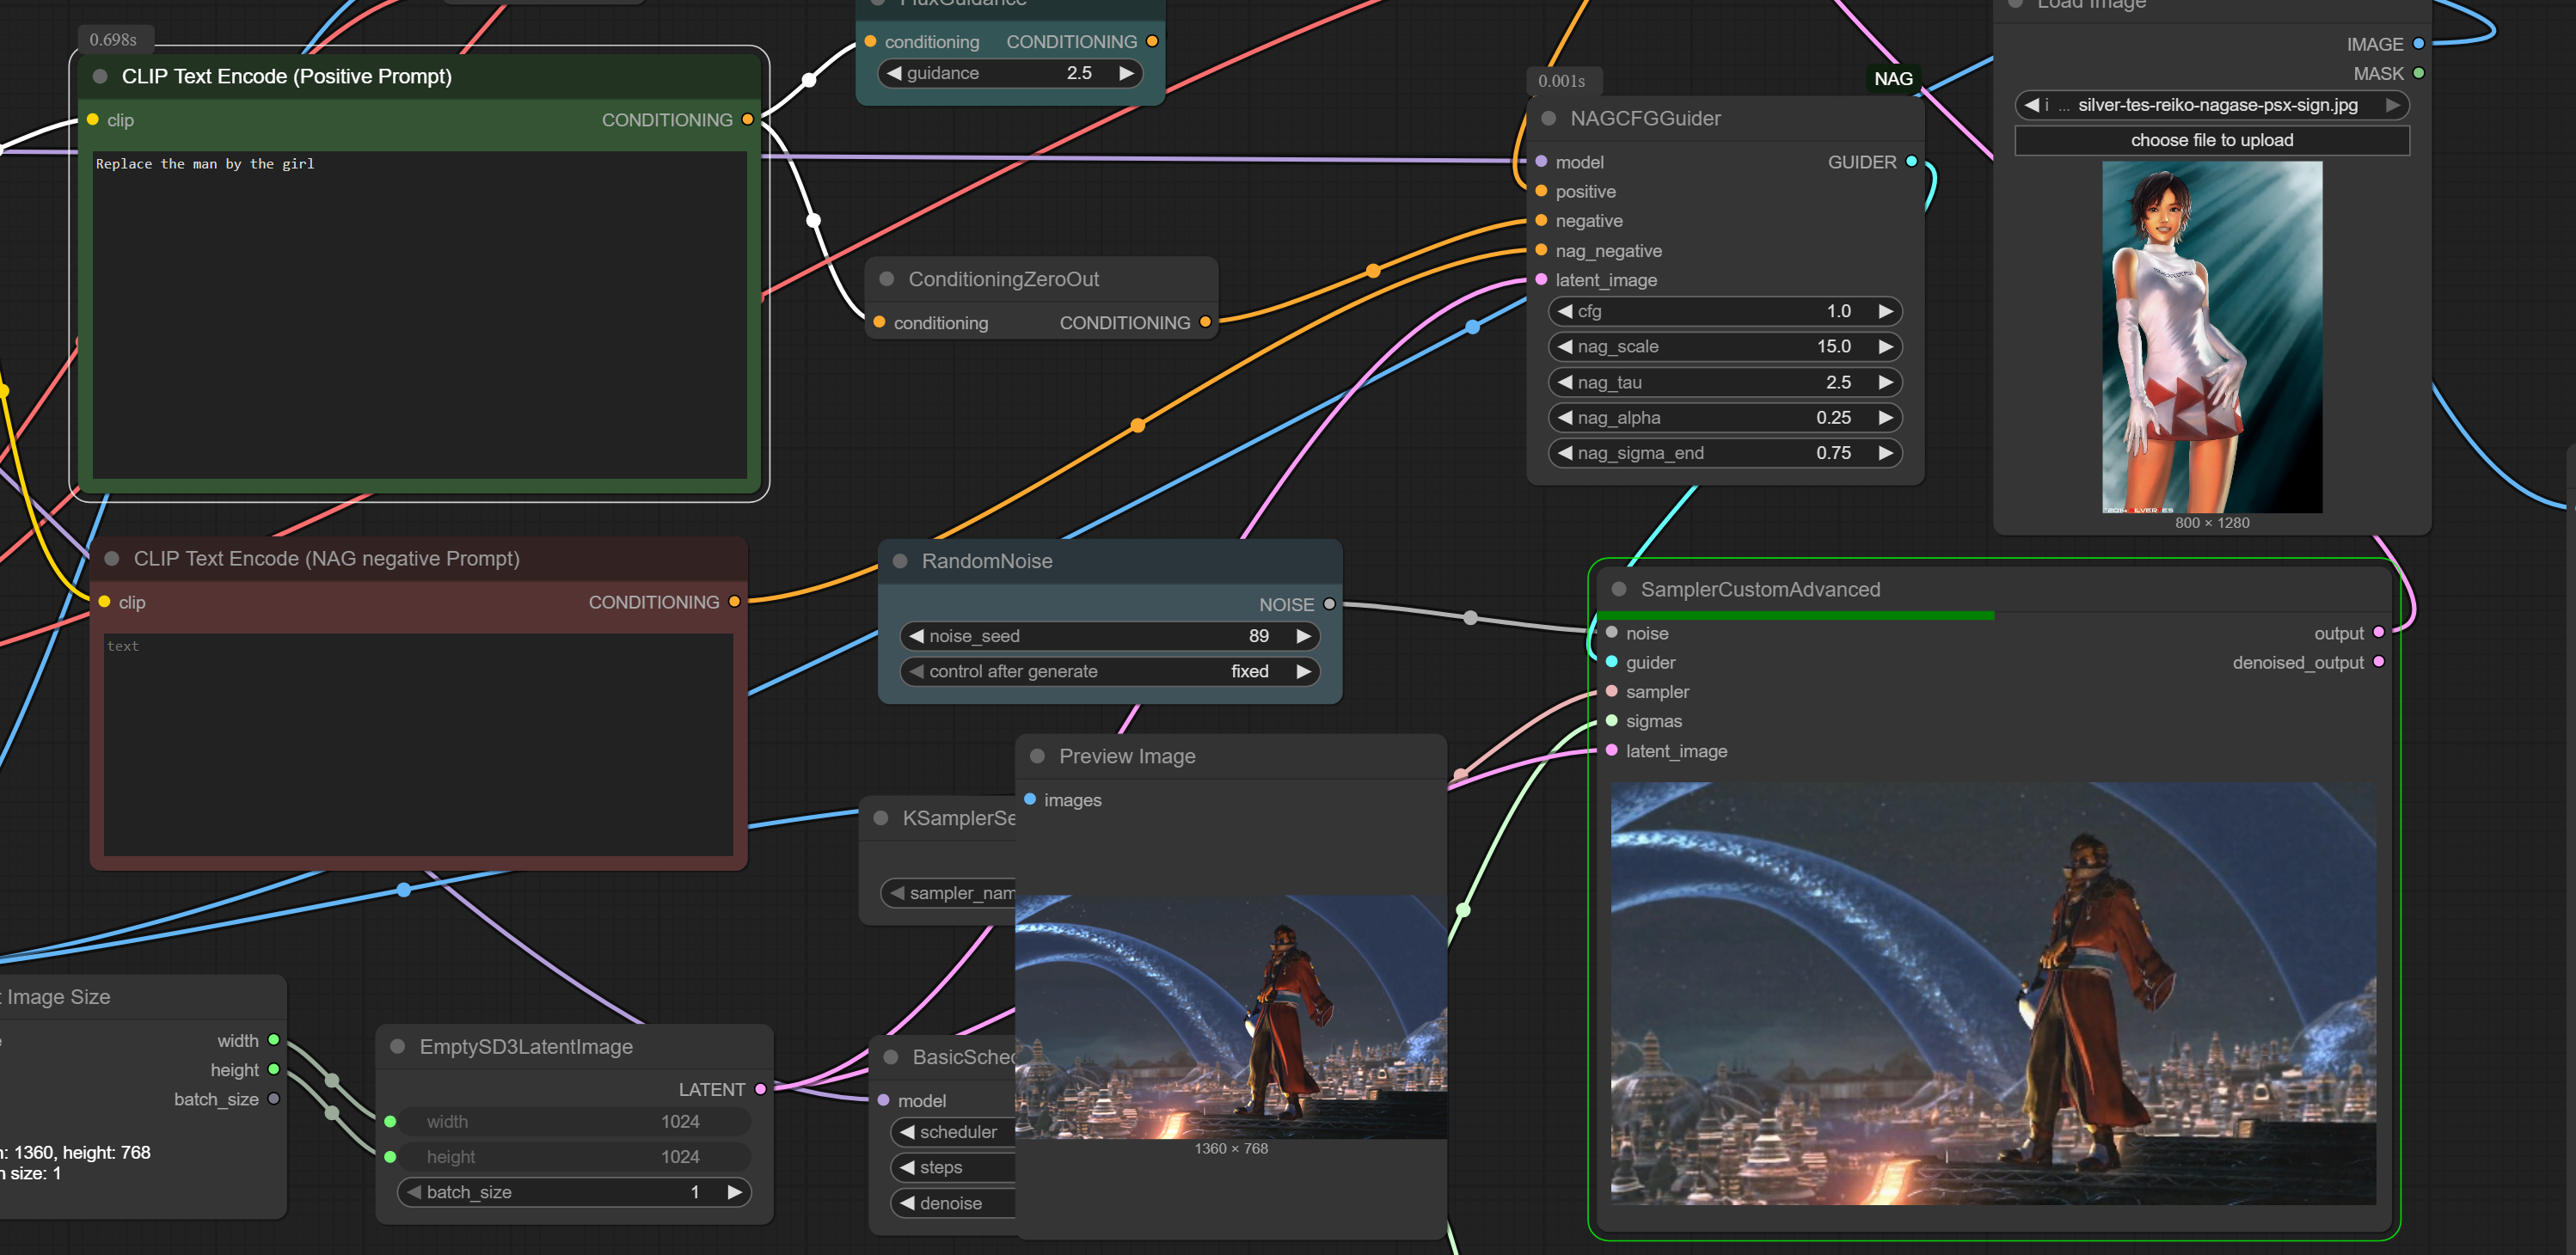This screenshot has height=1255, width=2576.
Task: Collapse the SamplerCustomAdvanced node
Action: [1619, 590]
